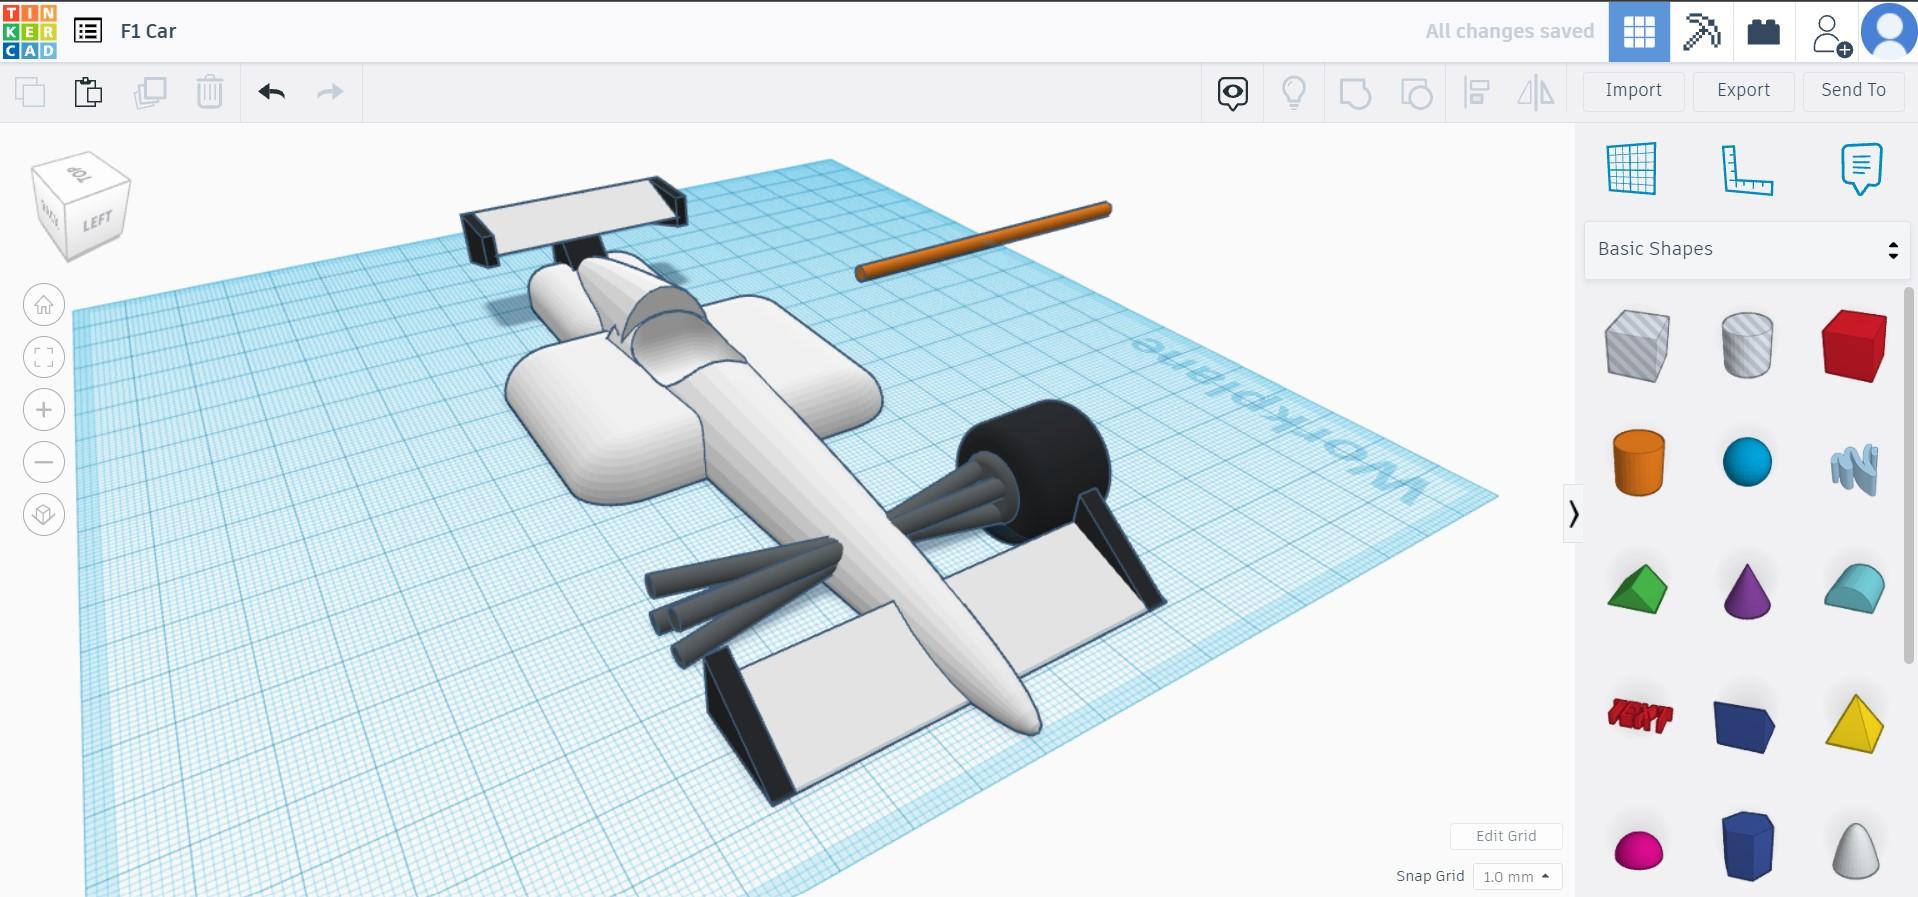Select the orange rod in the workplane

[984, 240]
